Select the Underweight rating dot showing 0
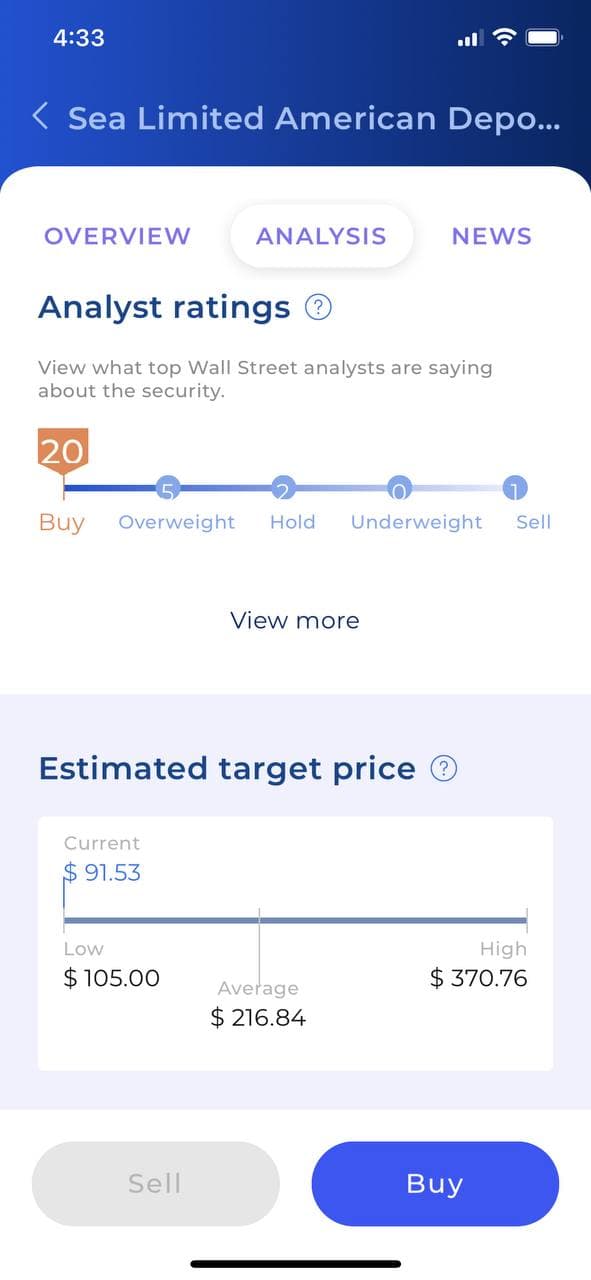 400,488
